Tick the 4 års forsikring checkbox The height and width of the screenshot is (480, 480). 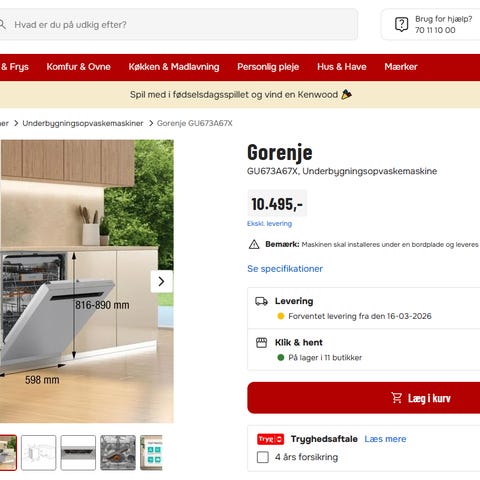click(263, 457)
